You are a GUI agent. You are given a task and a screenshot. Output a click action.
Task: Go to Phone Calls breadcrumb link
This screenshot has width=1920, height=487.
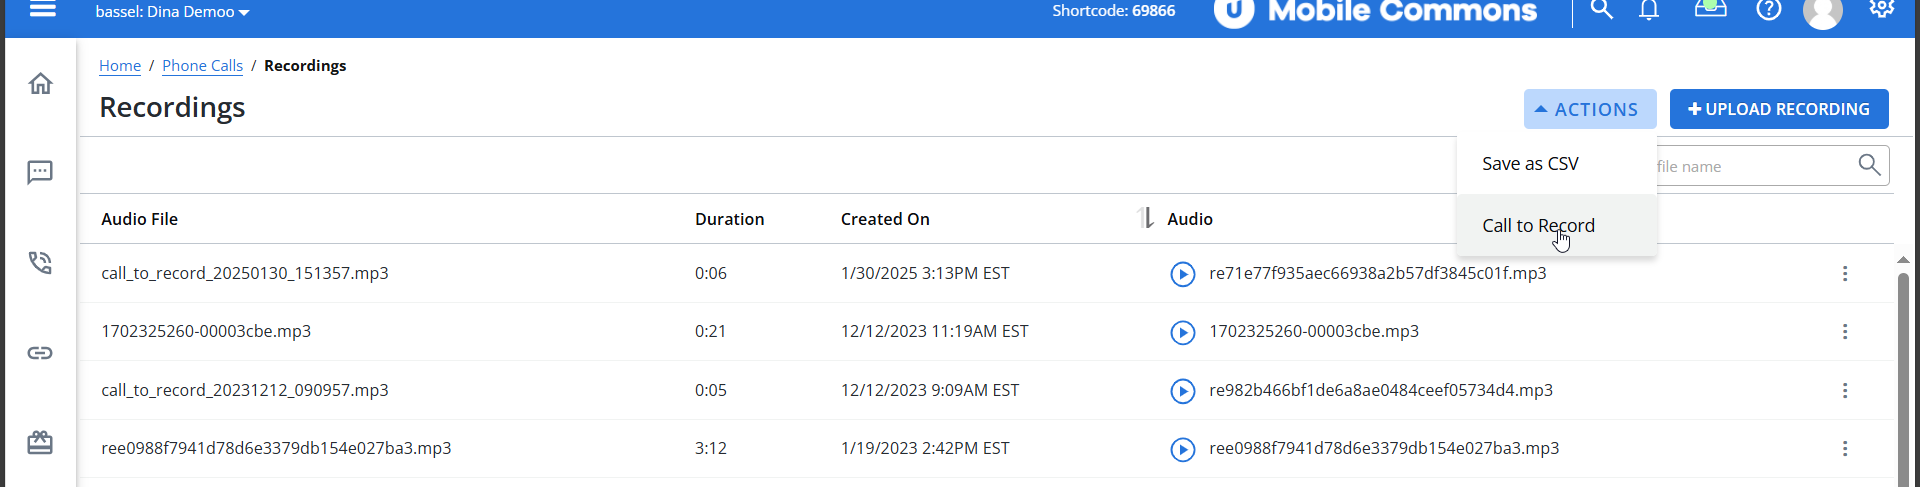click(x=202, y=66)
